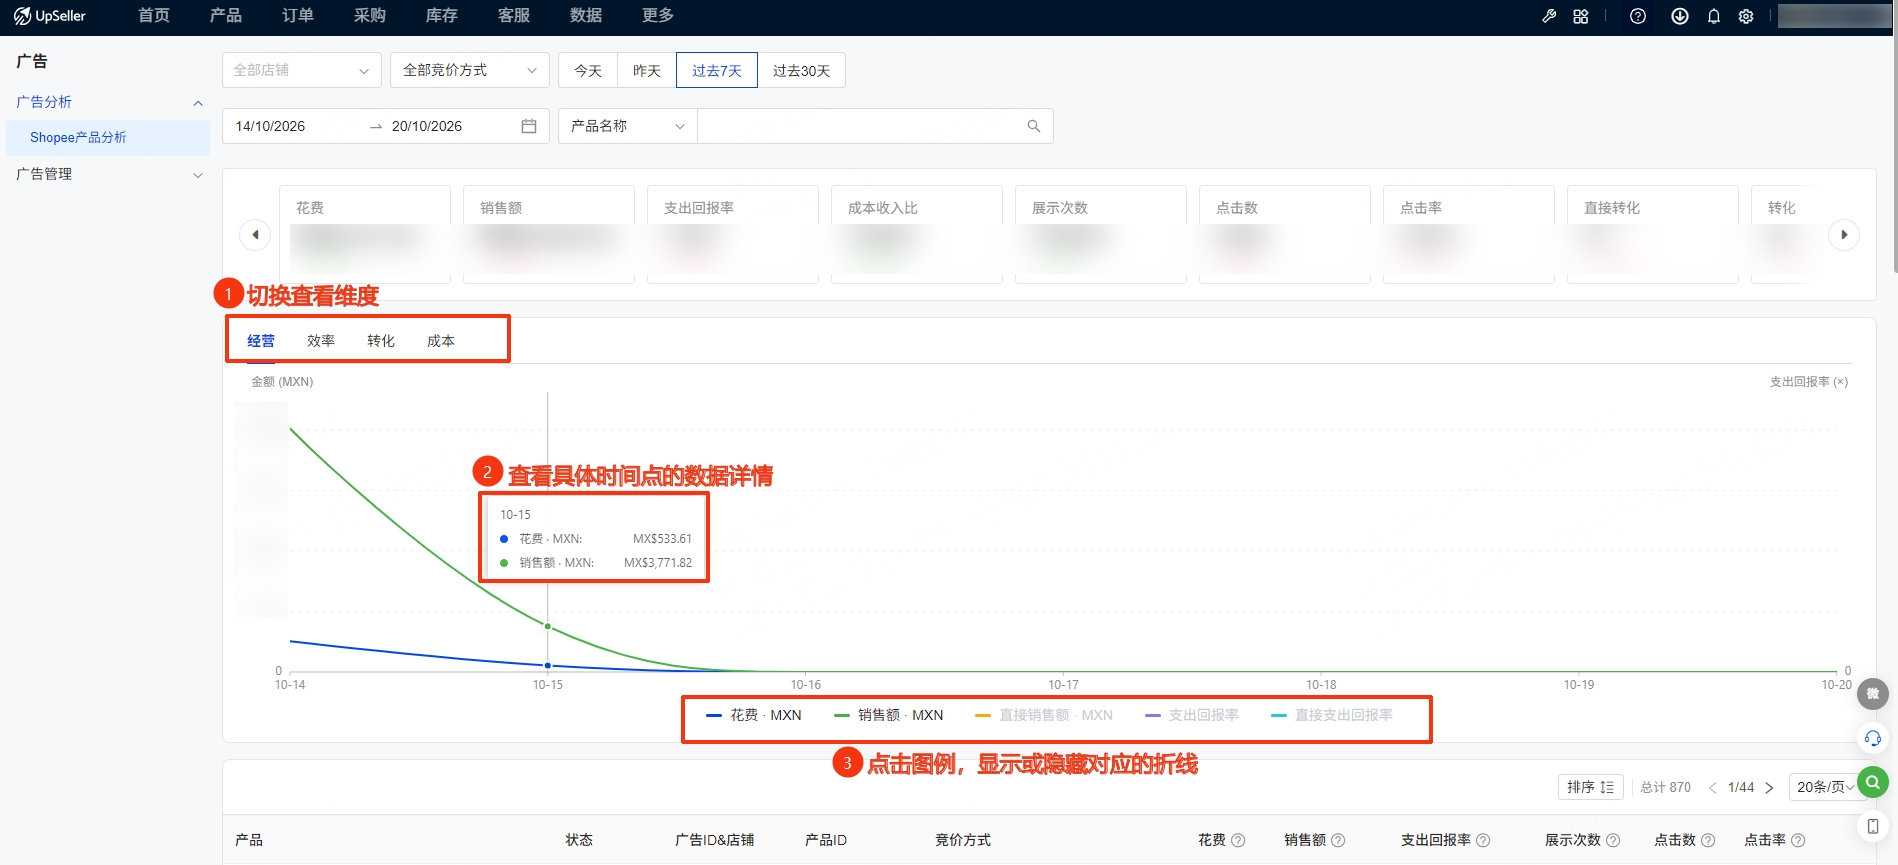Click the search magnifier in product search
The width and height of the screenshot is (1898, 865).
pyautogui.click(x=1034, y=126)
